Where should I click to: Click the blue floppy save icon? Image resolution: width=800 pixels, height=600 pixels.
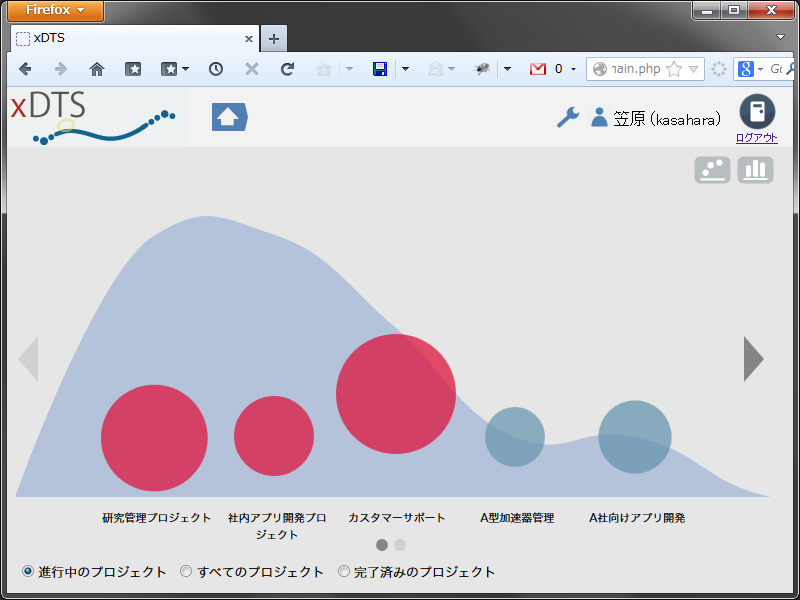380,69
